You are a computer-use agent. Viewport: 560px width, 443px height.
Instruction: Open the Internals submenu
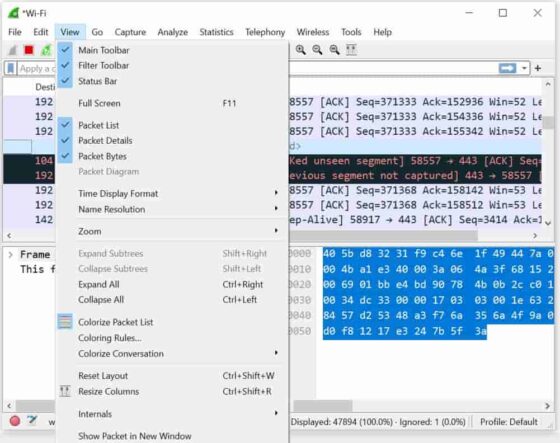pyautogui.click(x=172, y=414)
